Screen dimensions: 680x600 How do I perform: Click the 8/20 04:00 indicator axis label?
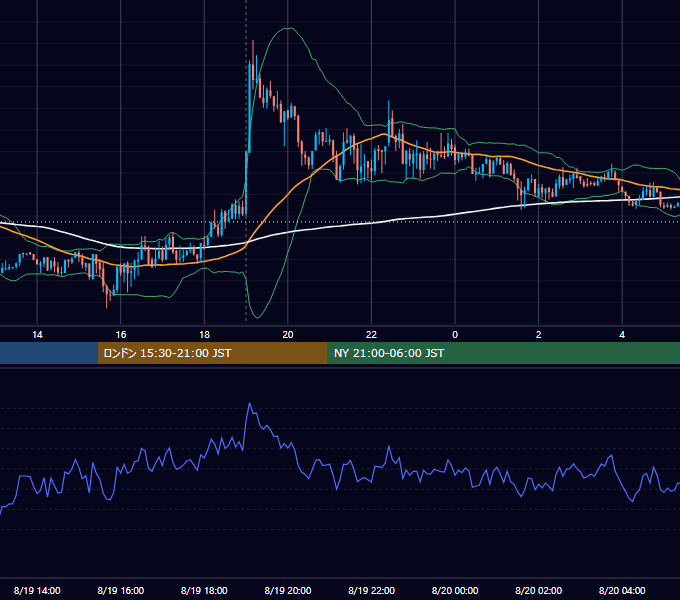[x=622, y=590]
